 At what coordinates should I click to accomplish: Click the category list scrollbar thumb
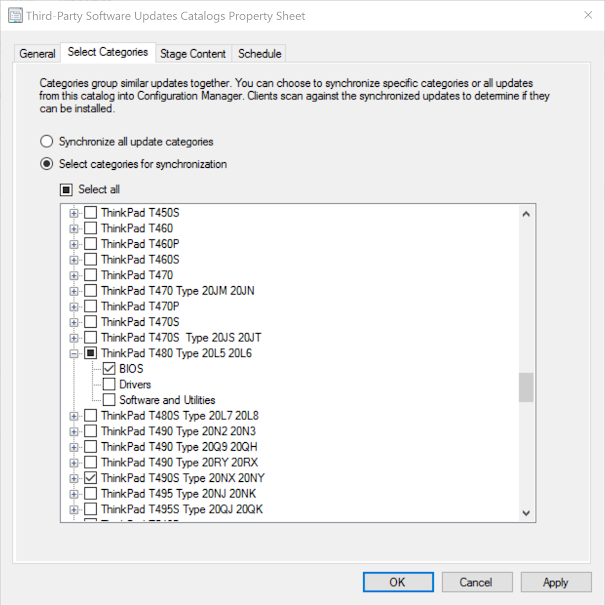pos(526,387)
